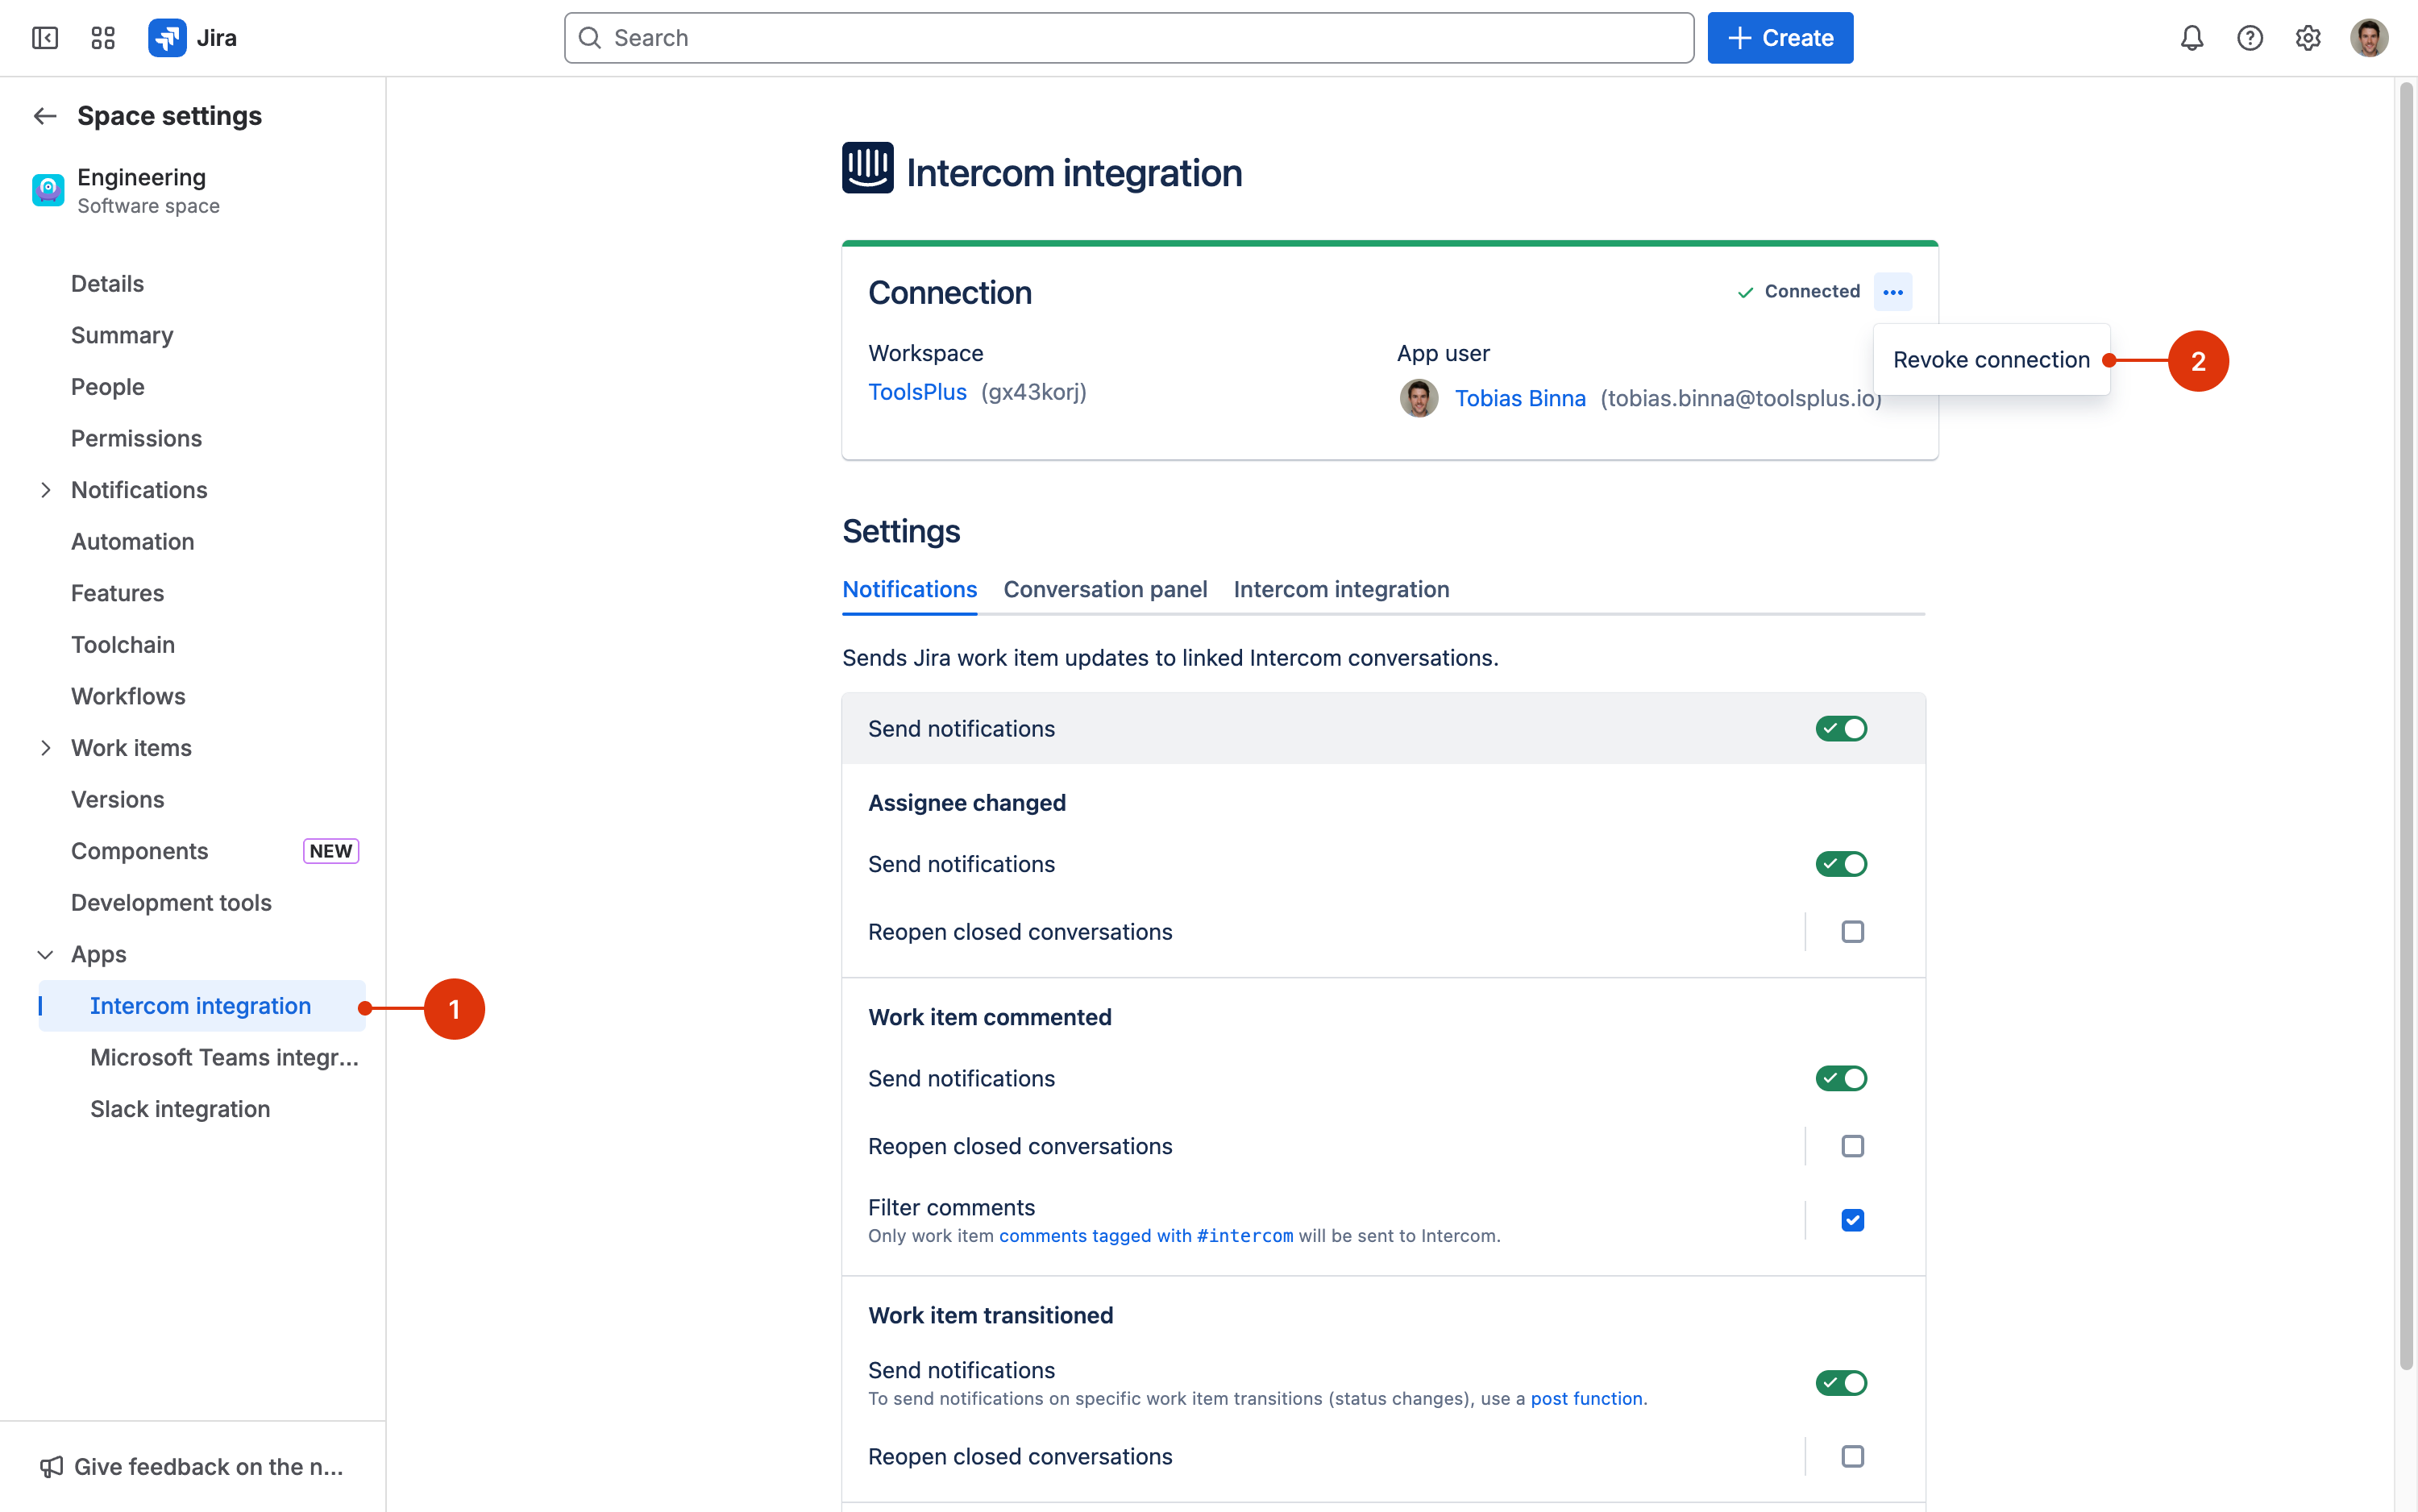Image resolution: width=2418 pixels, height=1512 pixels.
Task: Click the Jira logo icon
Action: coord(167,38)
